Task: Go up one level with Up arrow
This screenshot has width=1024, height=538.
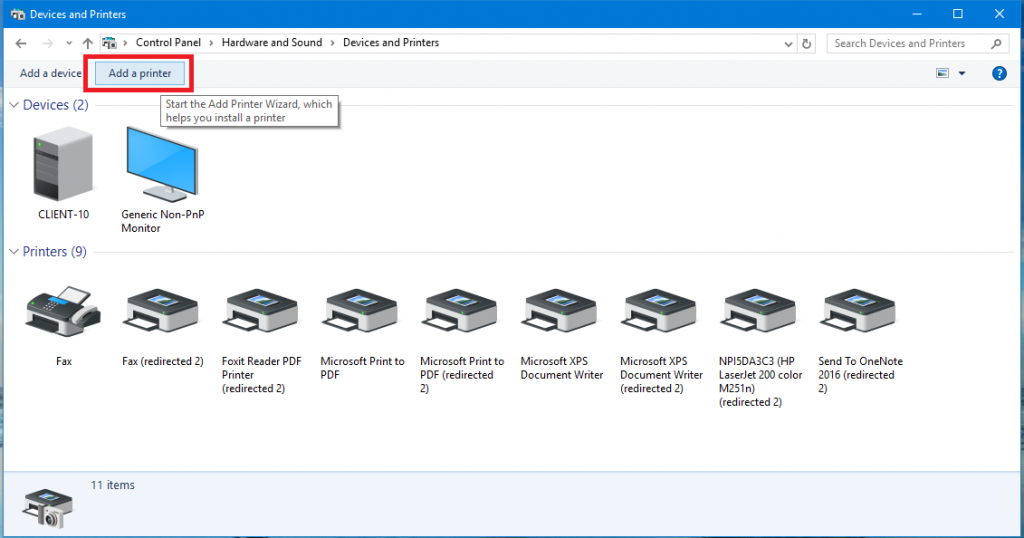Action: 88,43
